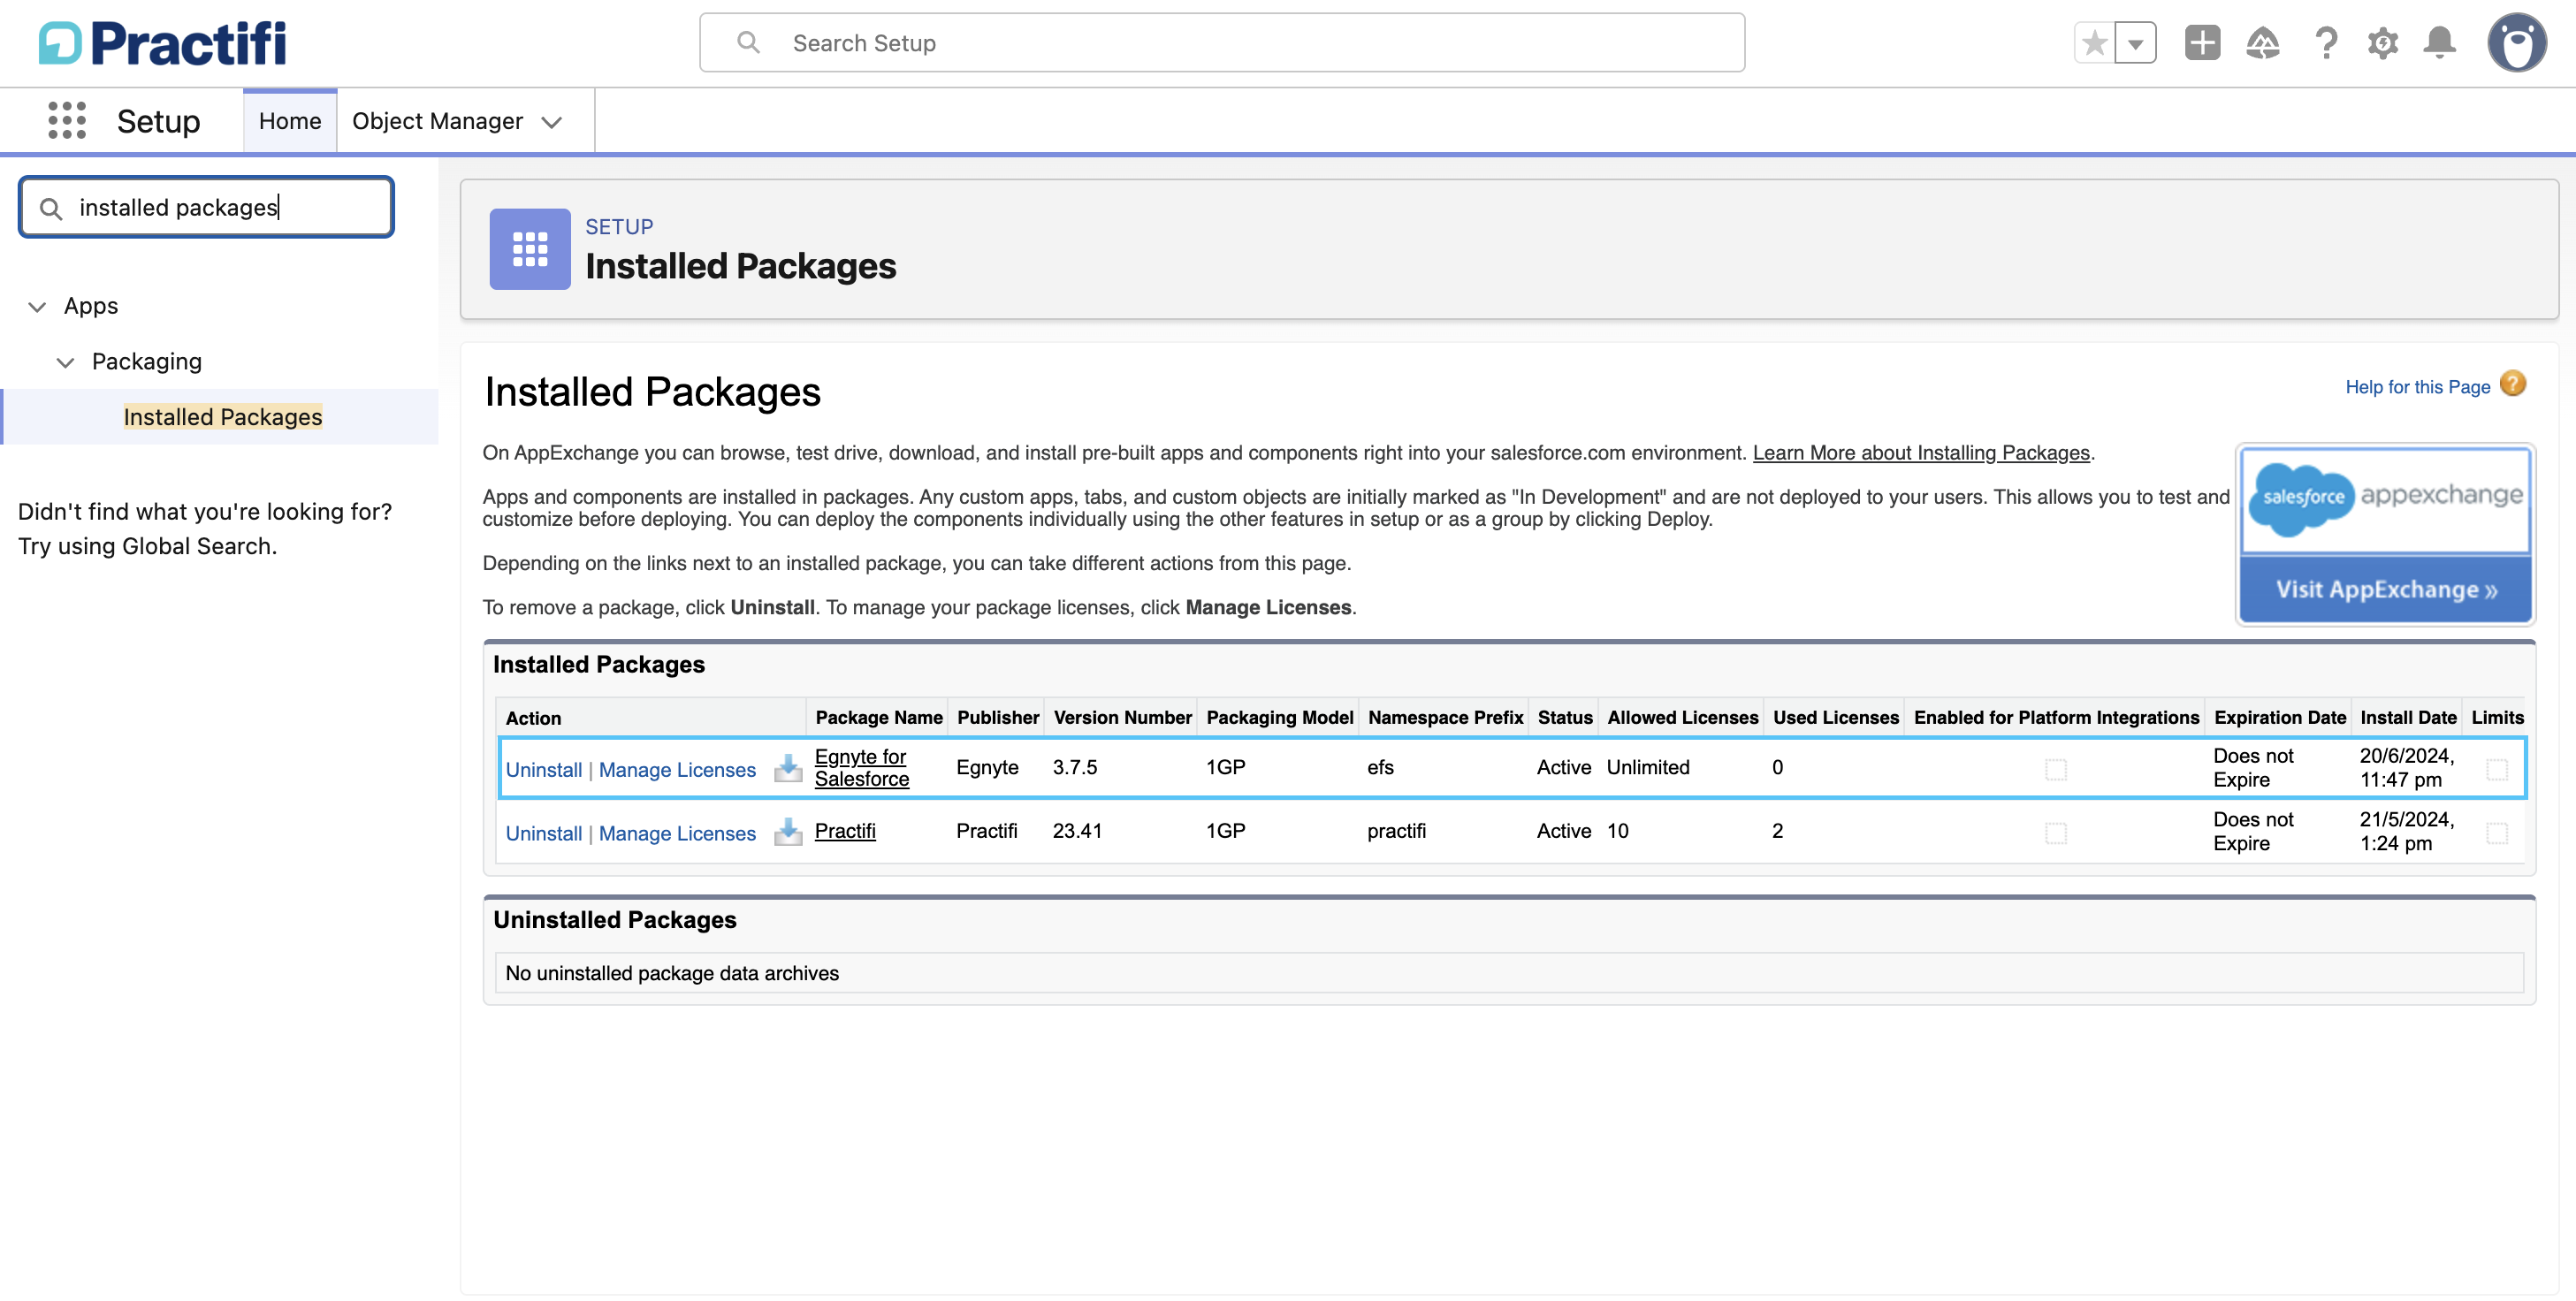Click the Unlimited allowed licenses cell
Image resolution: width=2576 pixels, height=1301 pixels.
[x=1648, y=768]
